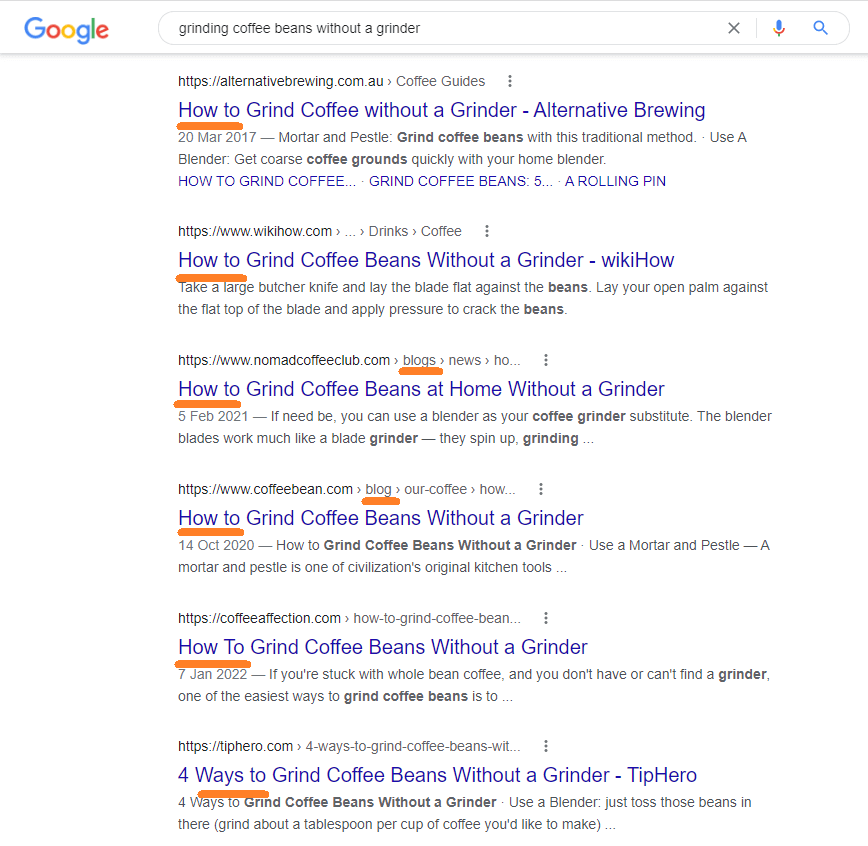Image resolution: width=868 pixels, height=846 pixels.
Task: Open 'How to Grind Coffee without a Grinder - Alternative Brewing'
Action: (442, 110)
